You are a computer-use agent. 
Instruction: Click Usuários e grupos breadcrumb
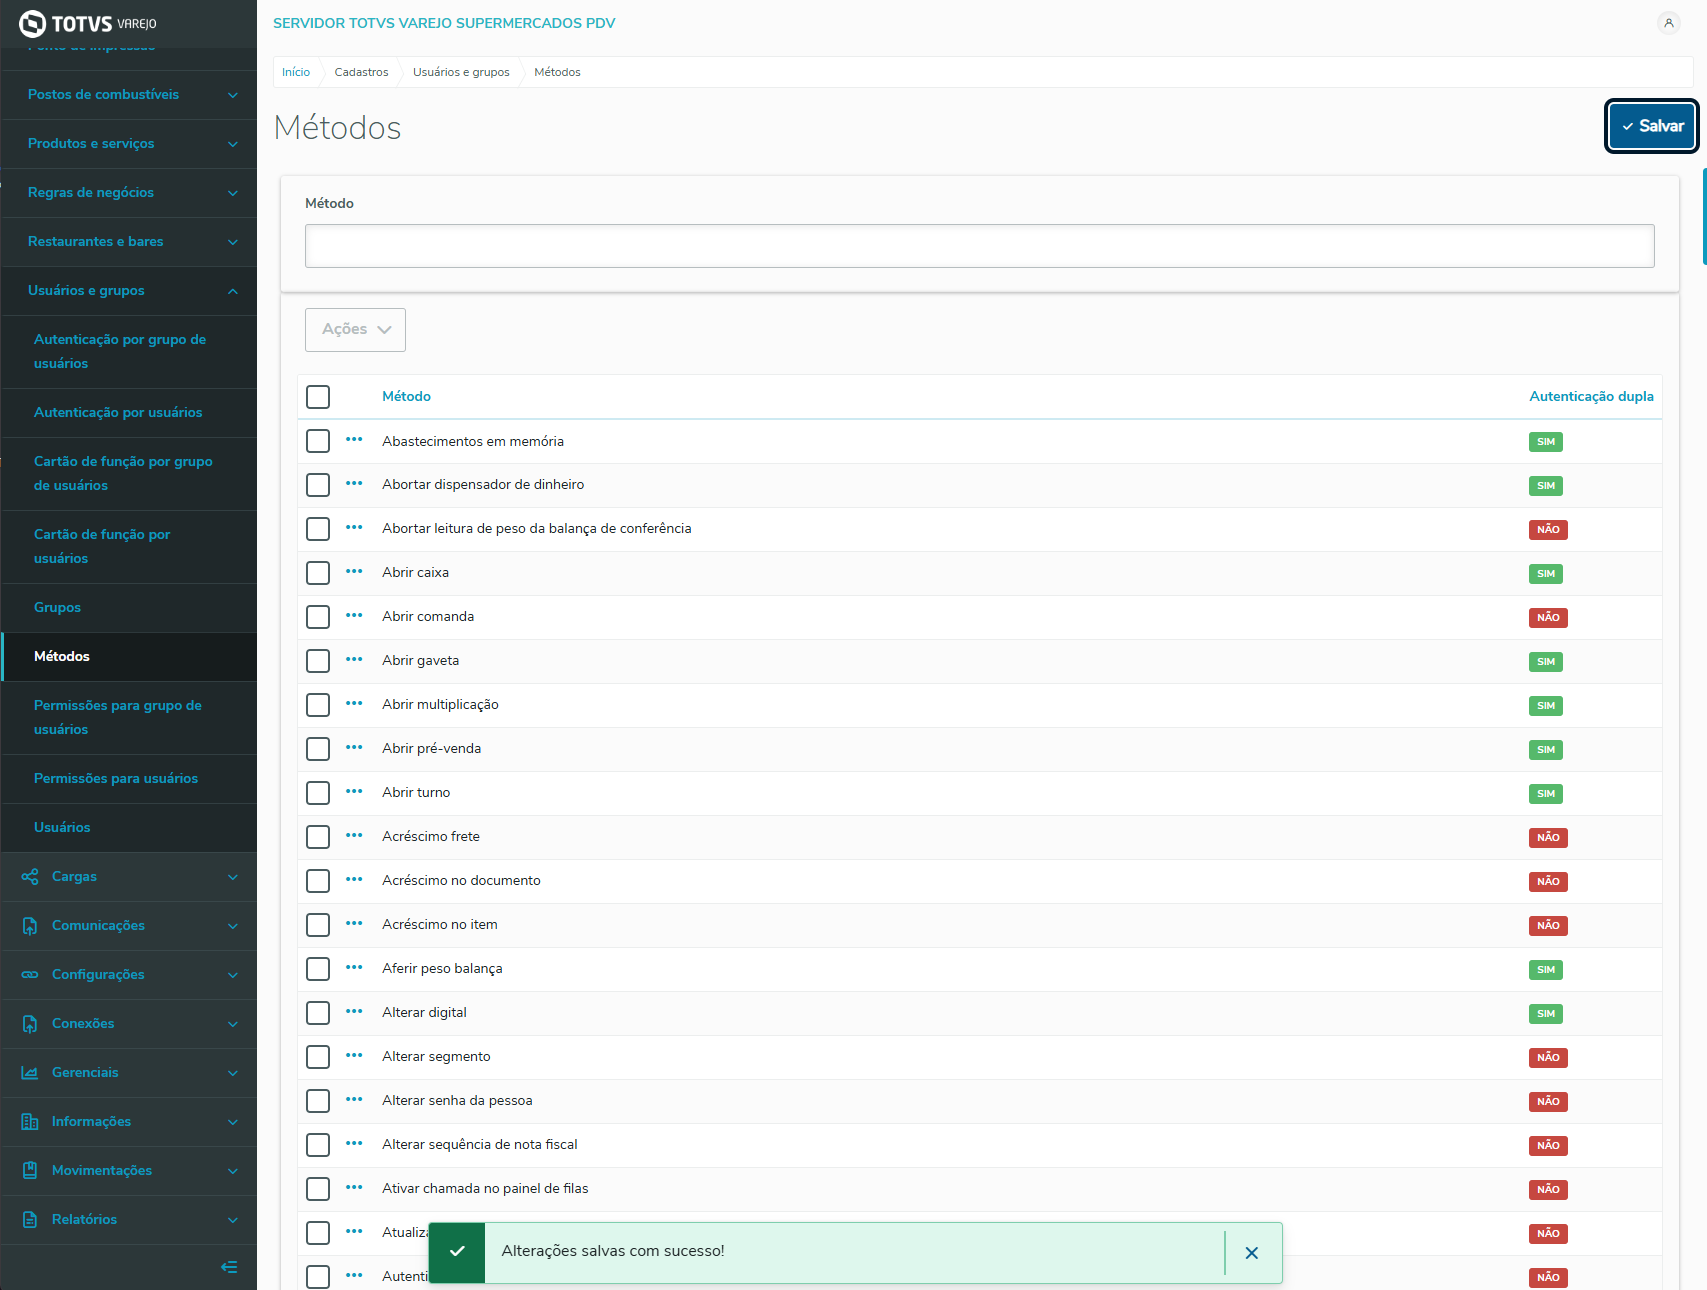click(461, 72)
